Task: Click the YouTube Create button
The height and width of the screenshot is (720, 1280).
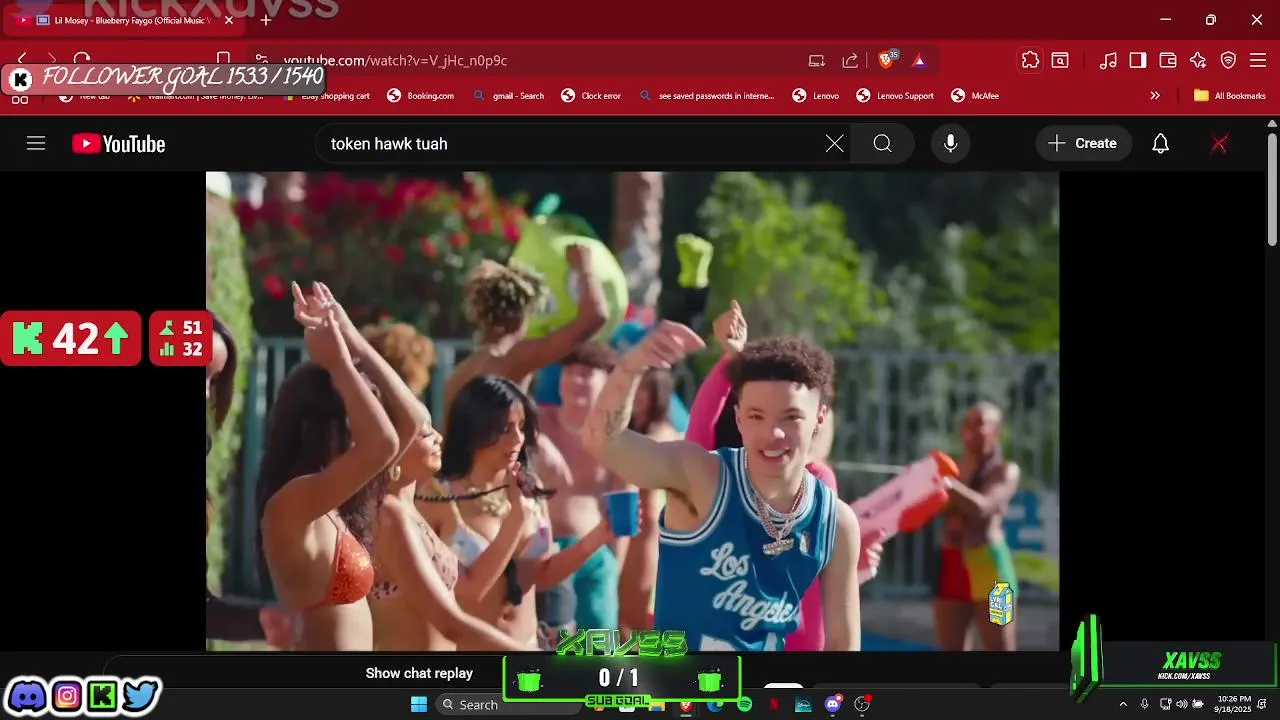Action: [x=1083, y=144]
